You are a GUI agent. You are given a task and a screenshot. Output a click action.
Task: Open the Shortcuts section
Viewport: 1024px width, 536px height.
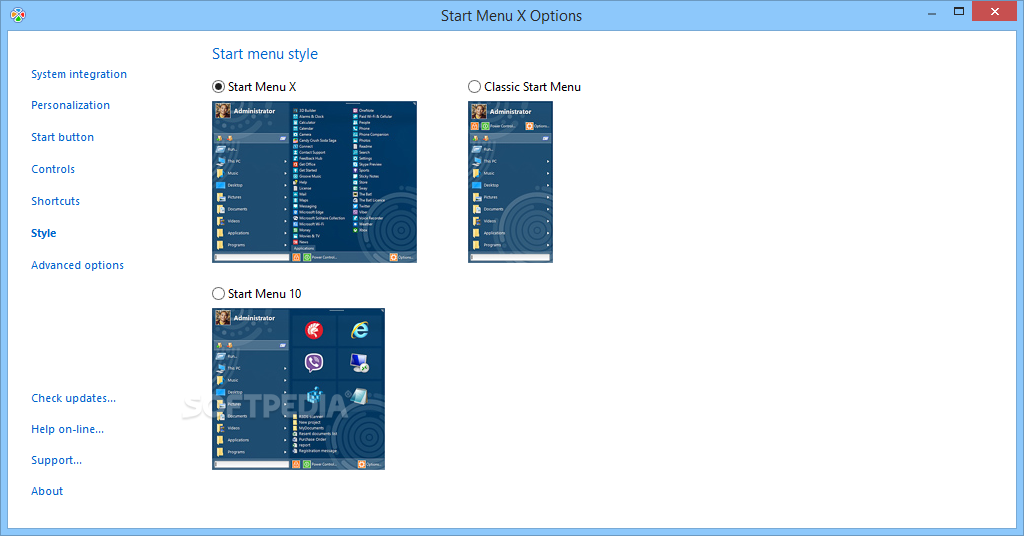click(56, 201)
